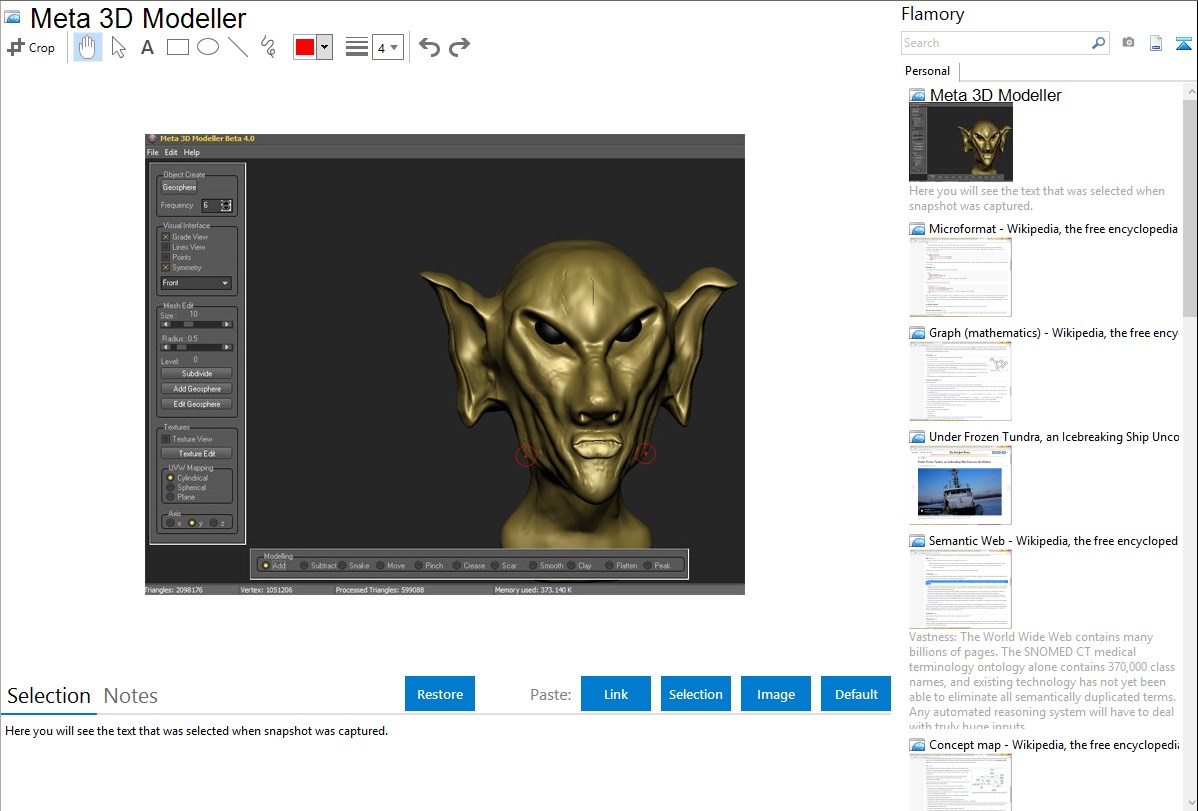Click the Image paste button
Screen dimensions: 1198x811
tap(775, 694)
